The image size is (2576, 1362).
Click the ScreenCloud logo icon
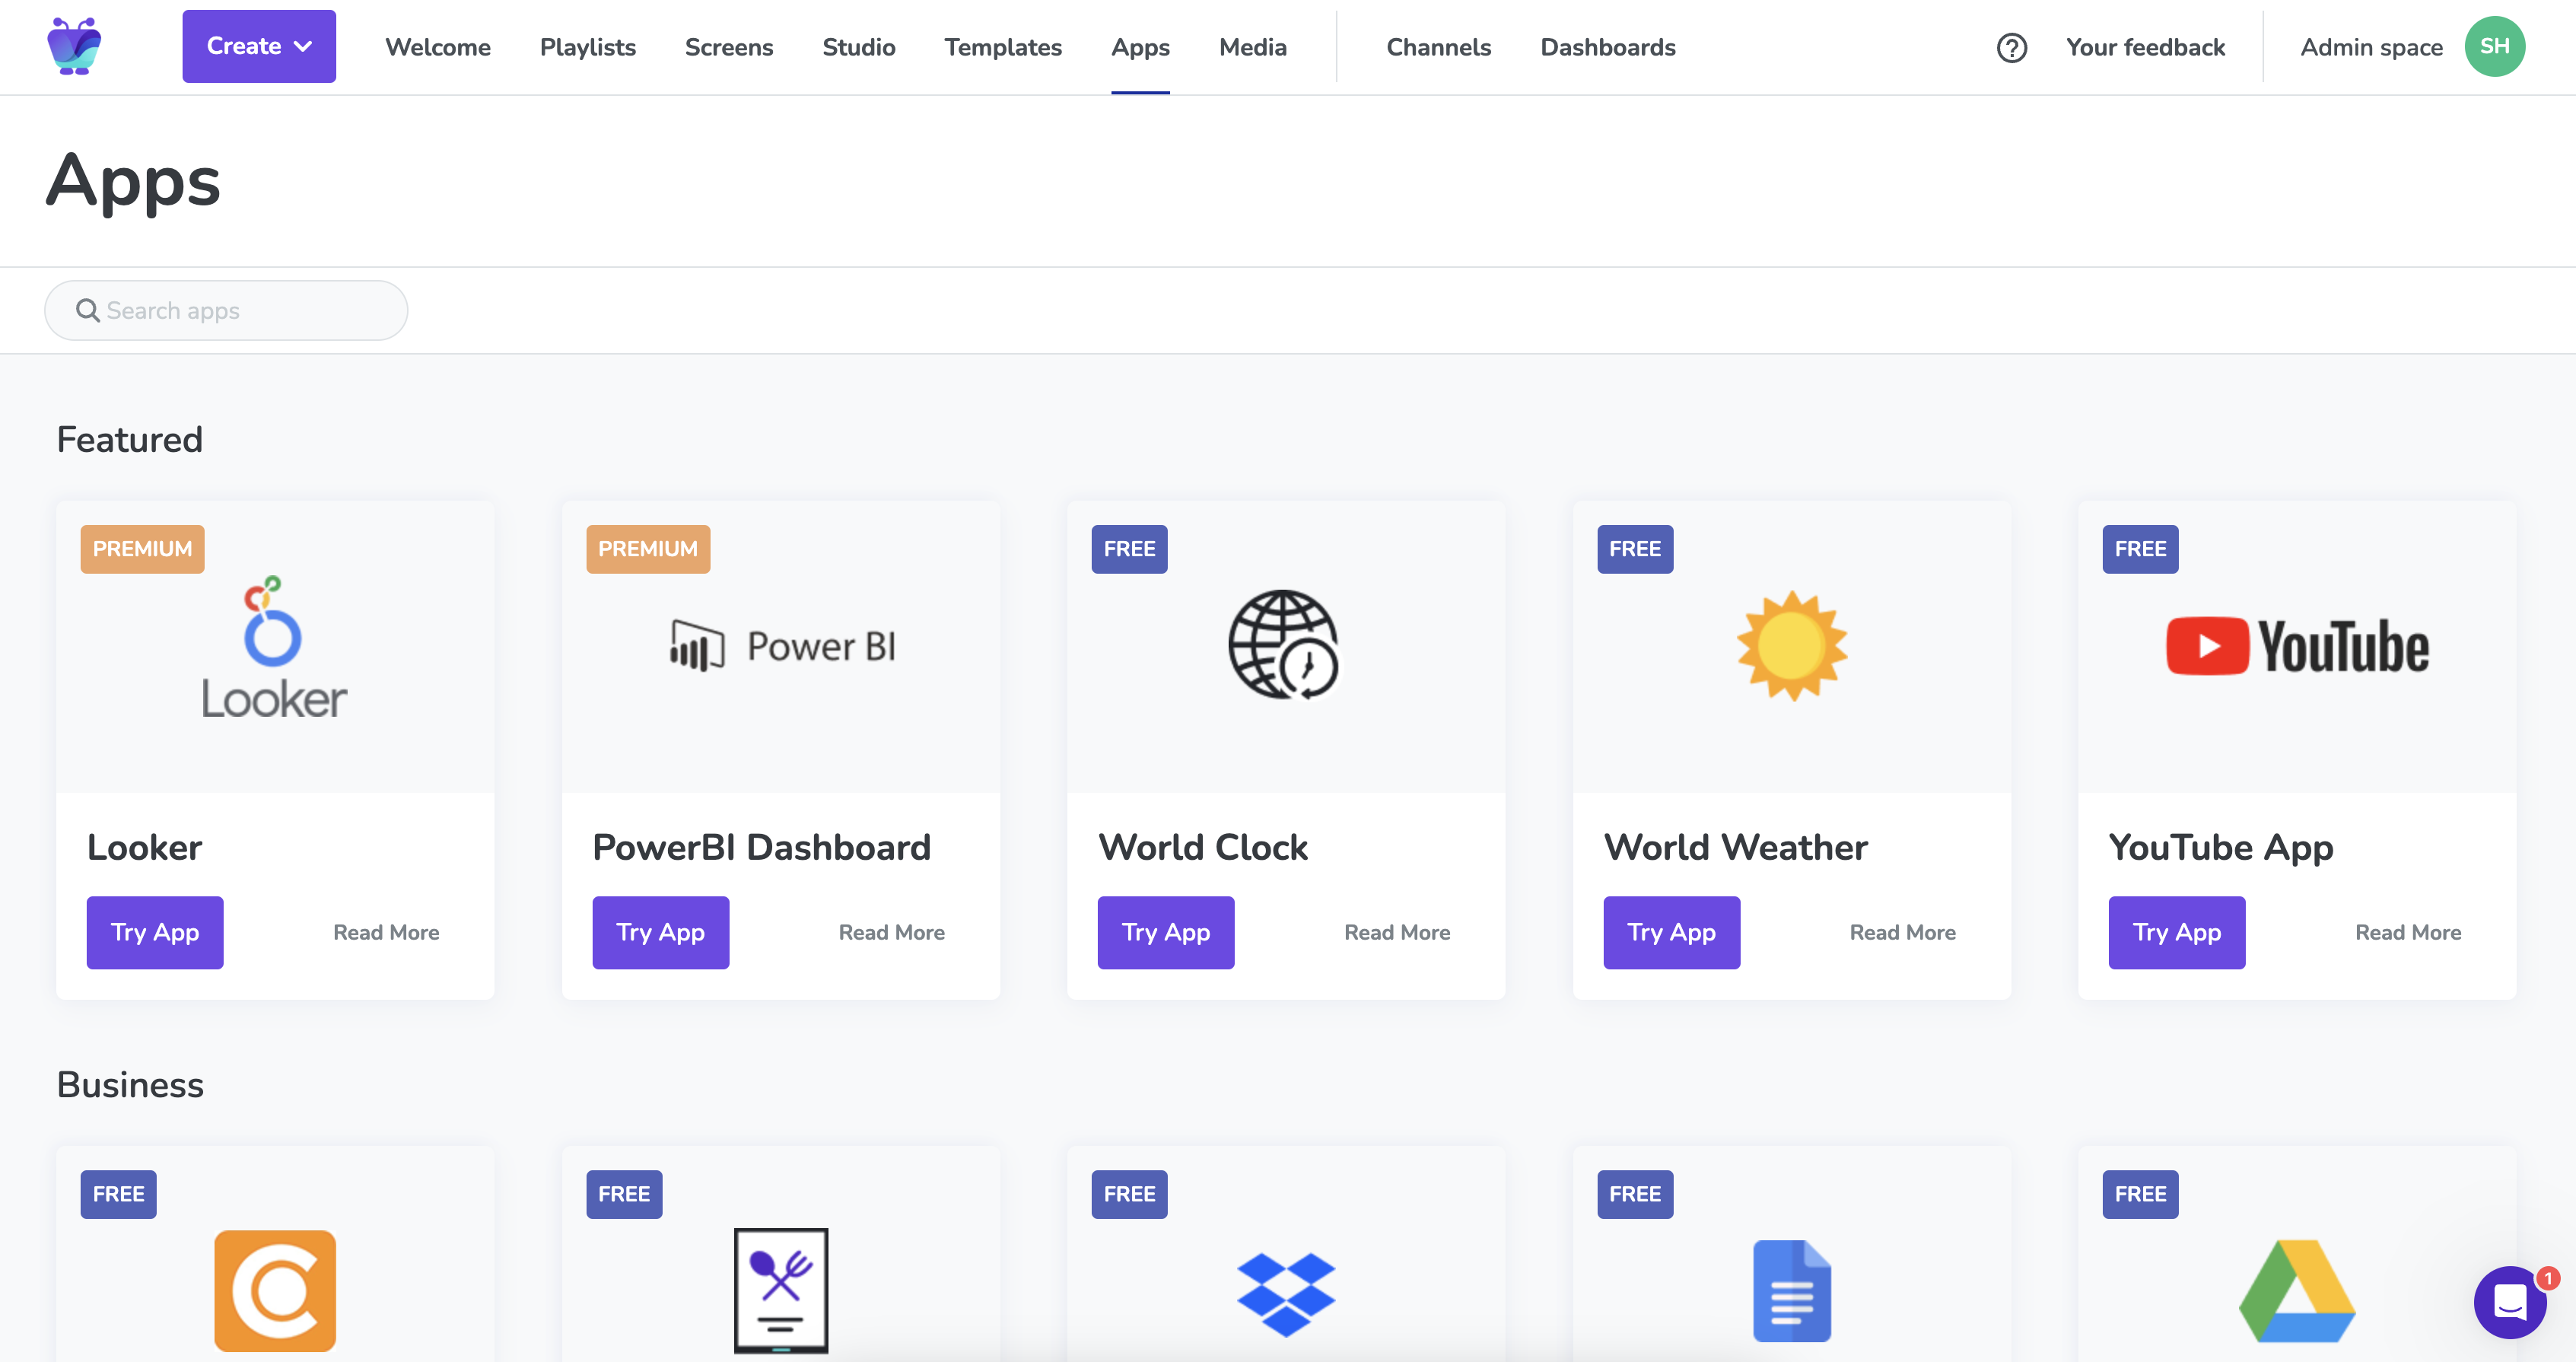[74, 46]
